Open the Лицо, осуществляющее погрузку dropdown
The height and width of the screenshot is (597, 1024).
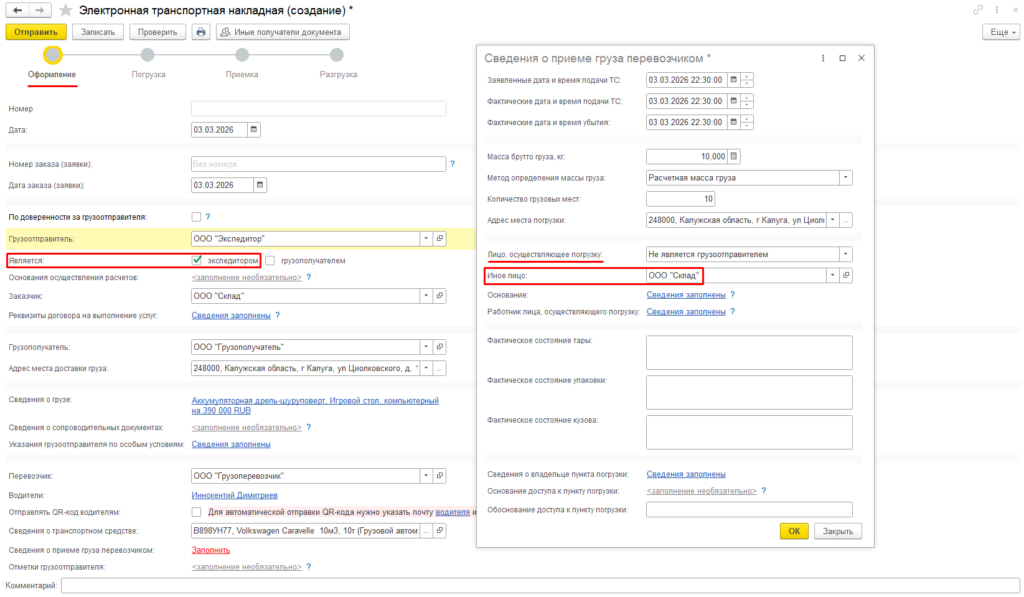[846, 254]
